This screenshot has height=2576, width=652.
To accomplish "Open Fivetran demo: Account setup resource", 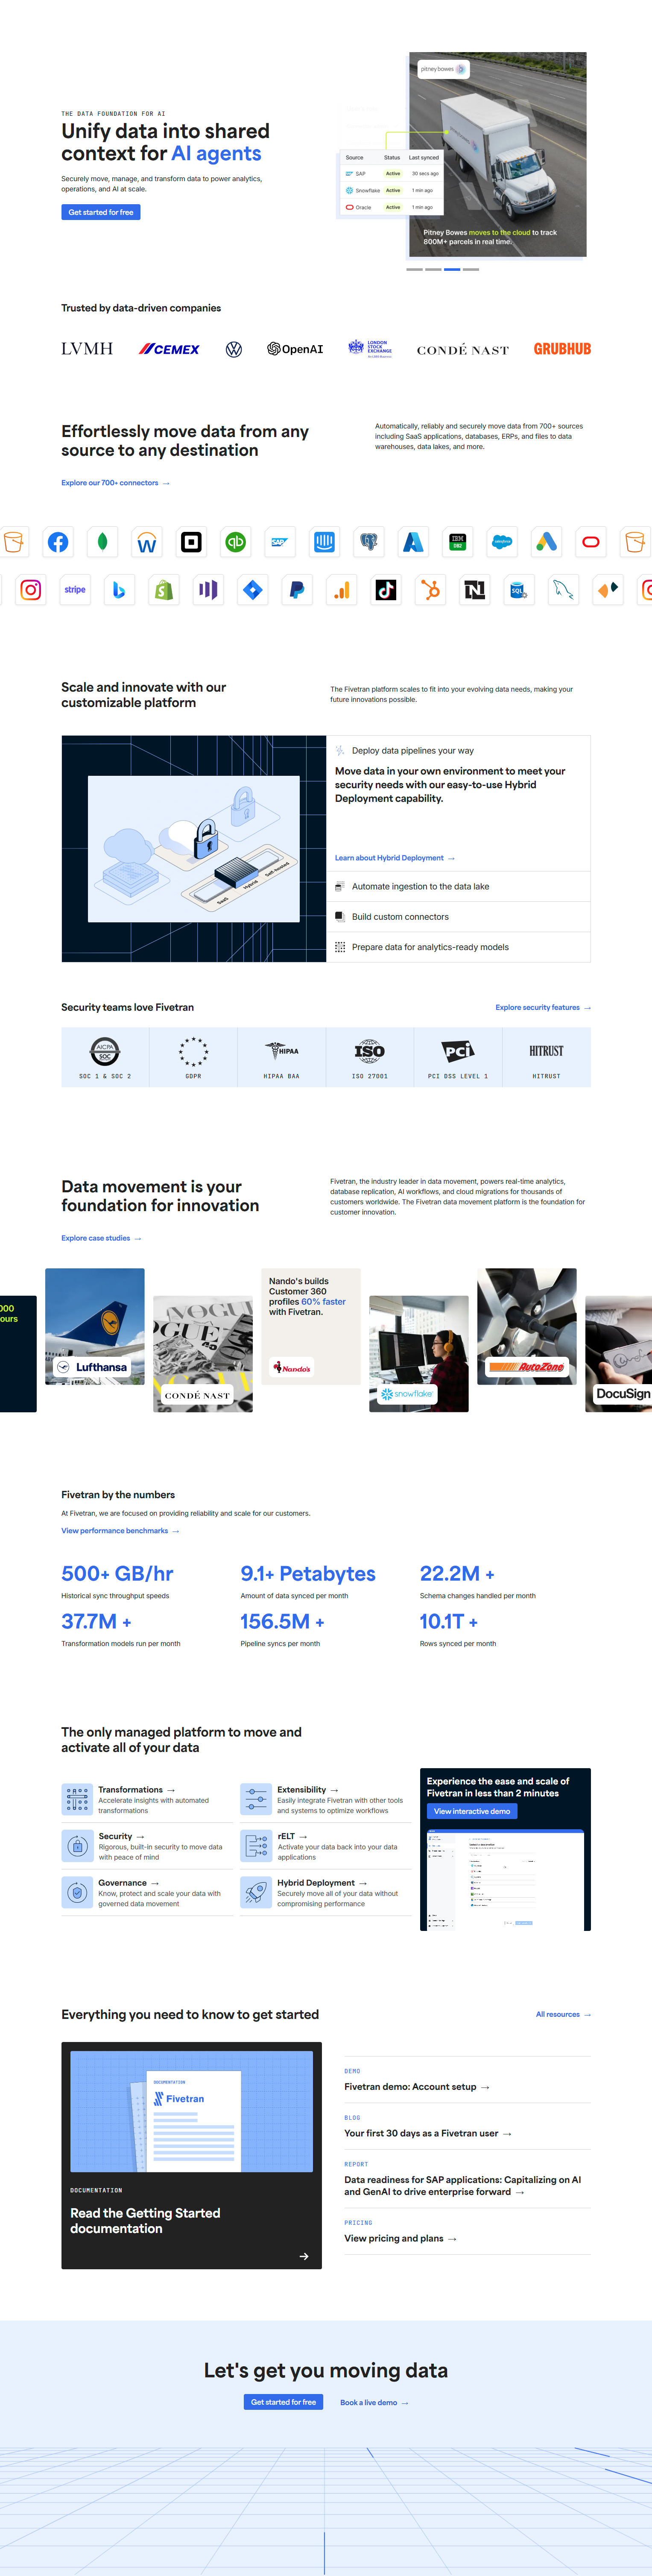I will (417, 2087).
